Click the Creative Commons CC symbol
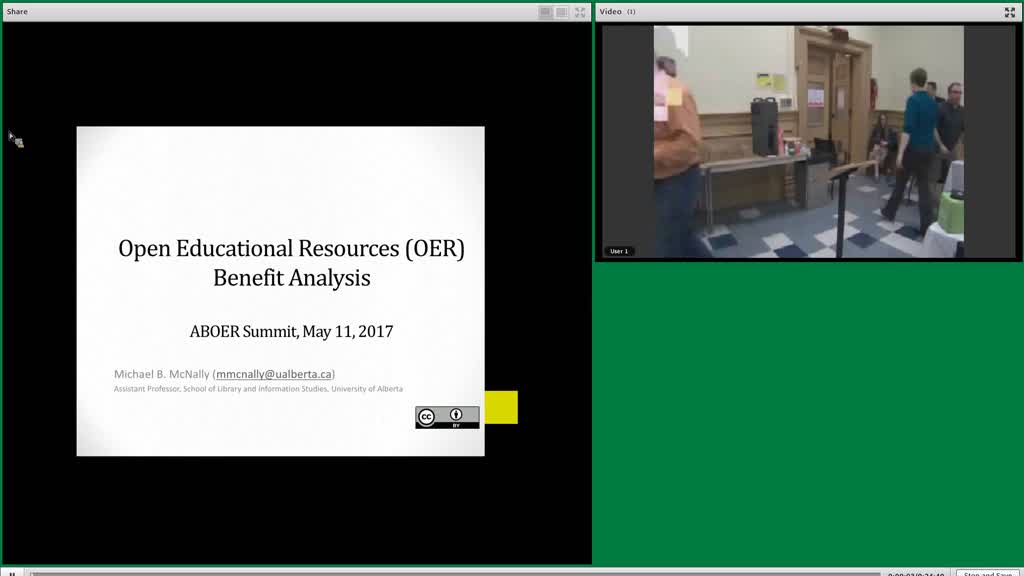 tap(426, 417)
